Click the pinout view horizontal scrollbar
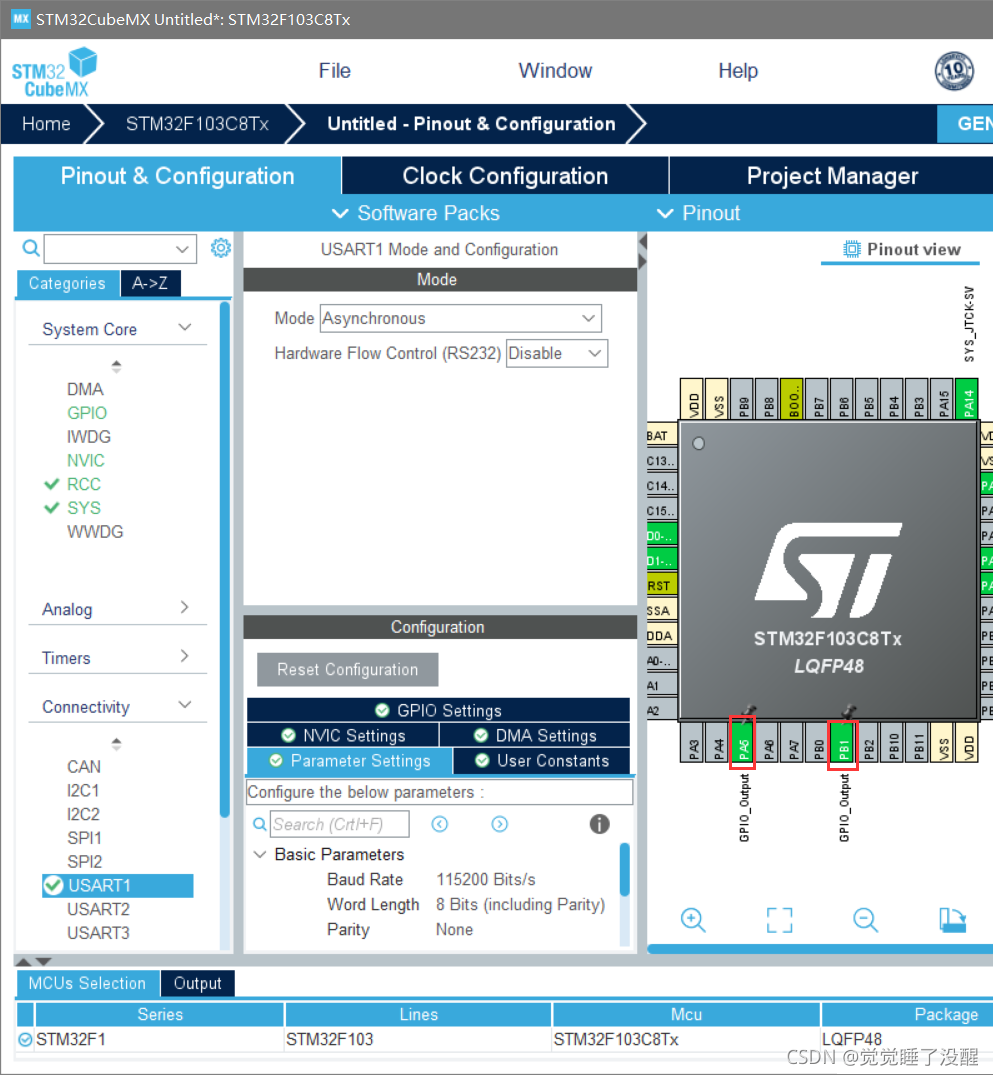993x1075 pixels. (x=820, y=949)
